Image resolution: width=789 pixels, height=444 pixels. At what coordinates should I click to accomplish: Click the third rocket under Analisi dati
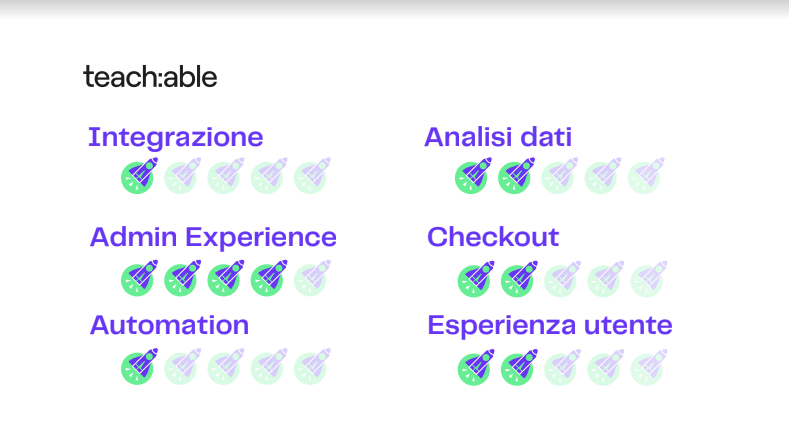(559, 176)
